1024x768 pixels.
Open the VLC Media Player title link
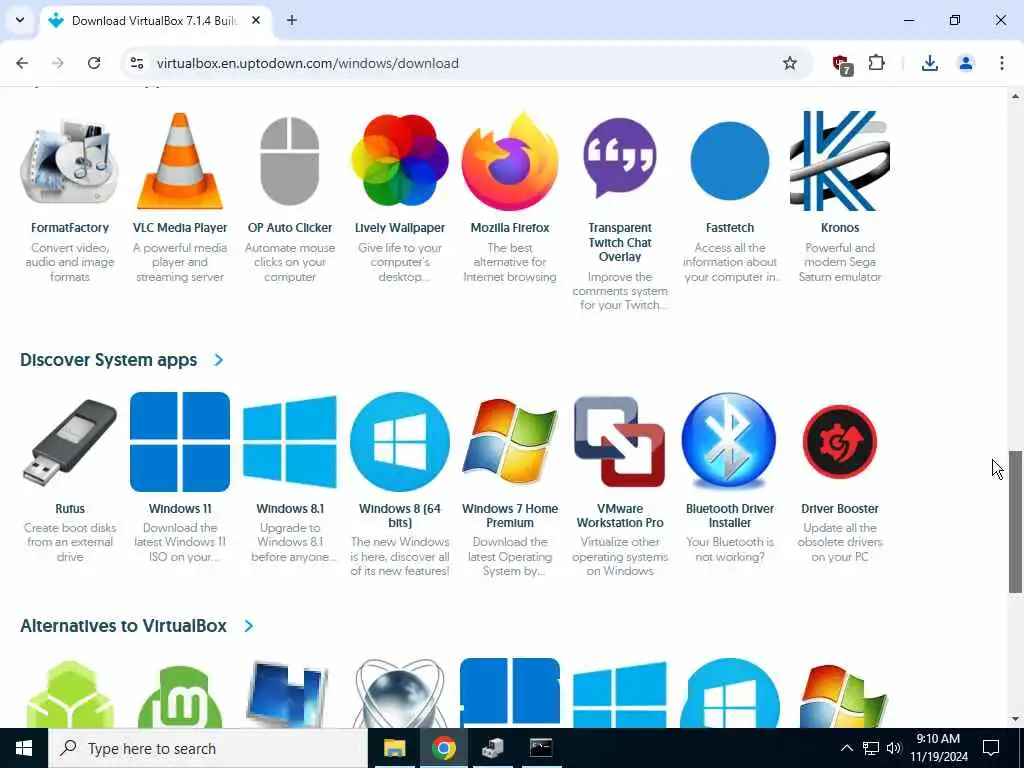[180, 228]
